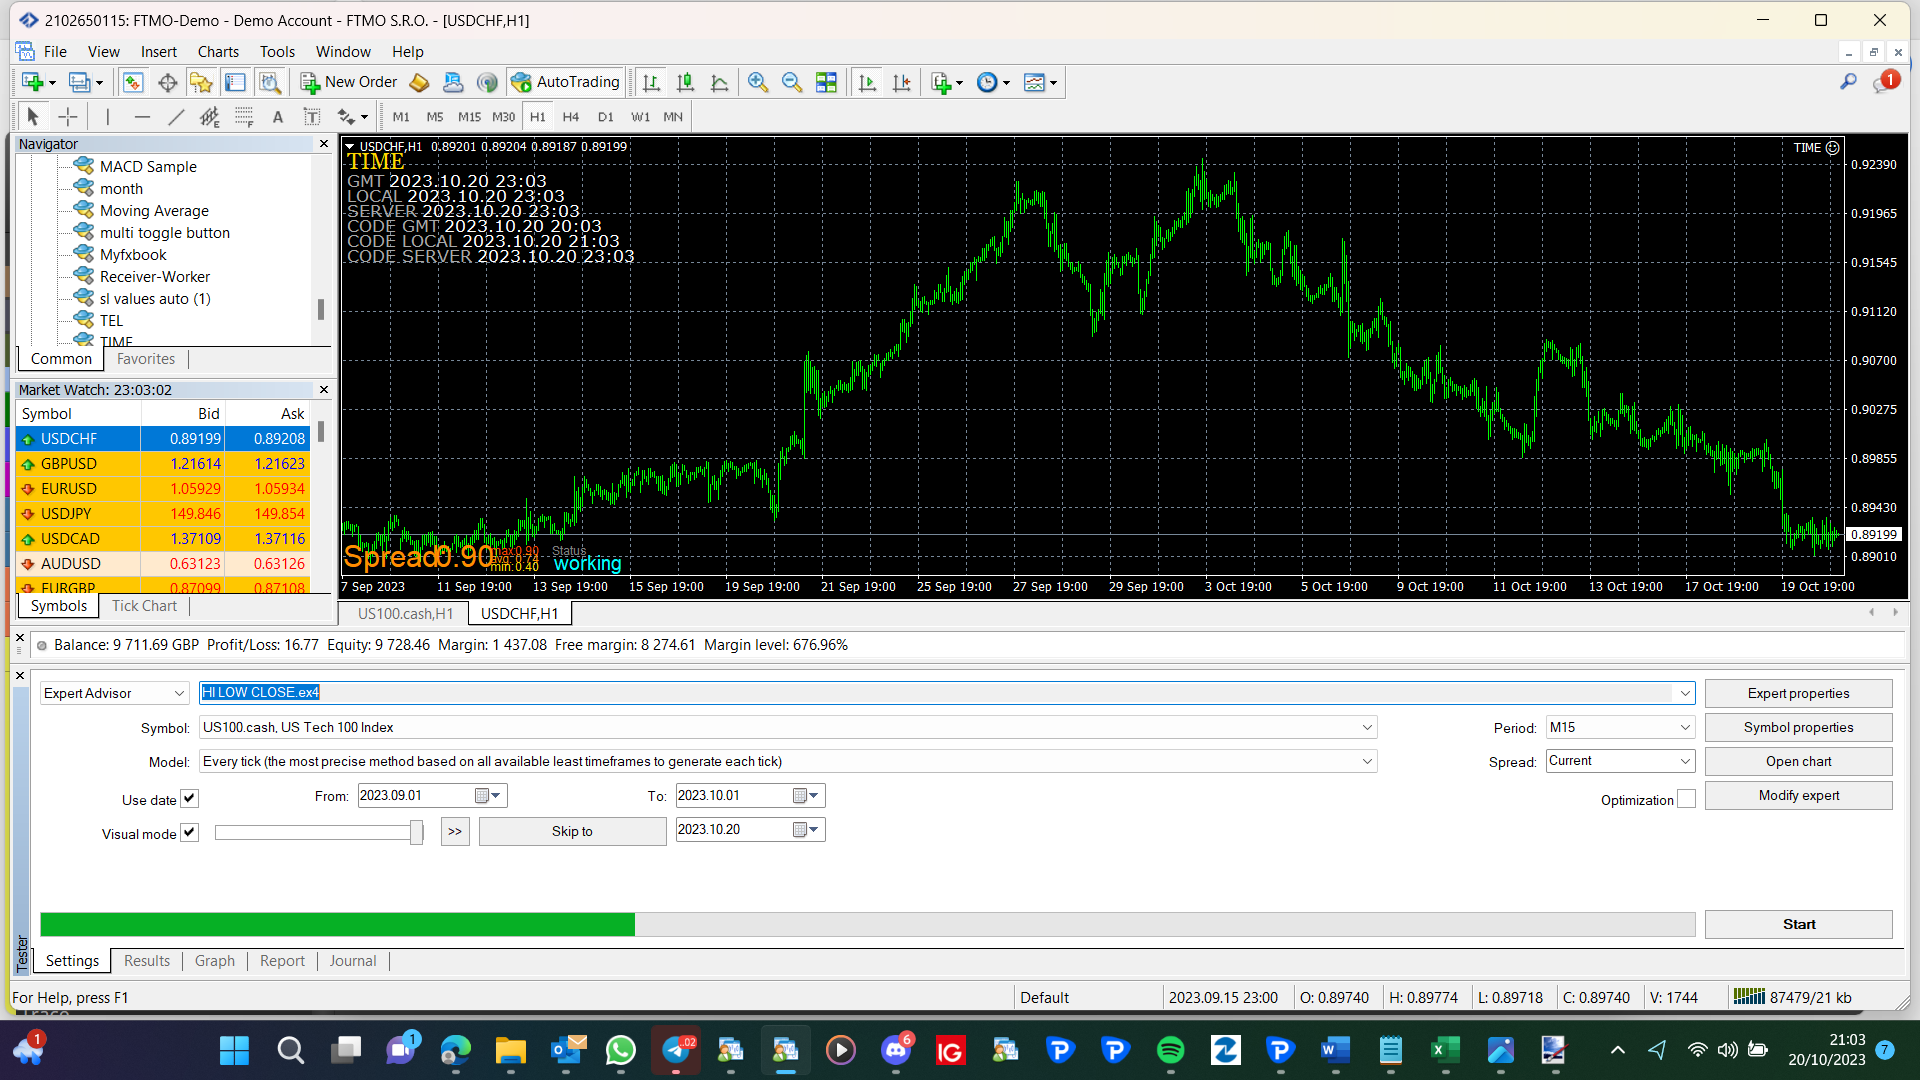This screenshot has width=1920, height=1080.
Task: Click the chart zoom in magnifier icon
Action: (758, 82)
